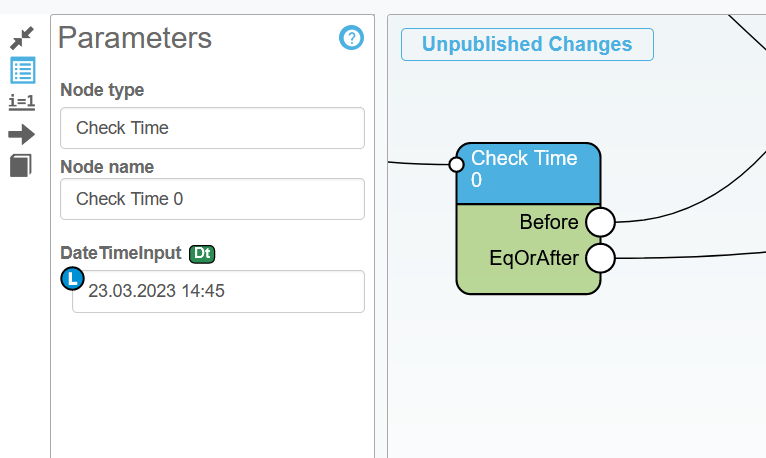Click the Parameters help question mark icon
This screenshot has height=458, width=766.
click(x=351, y=39)
